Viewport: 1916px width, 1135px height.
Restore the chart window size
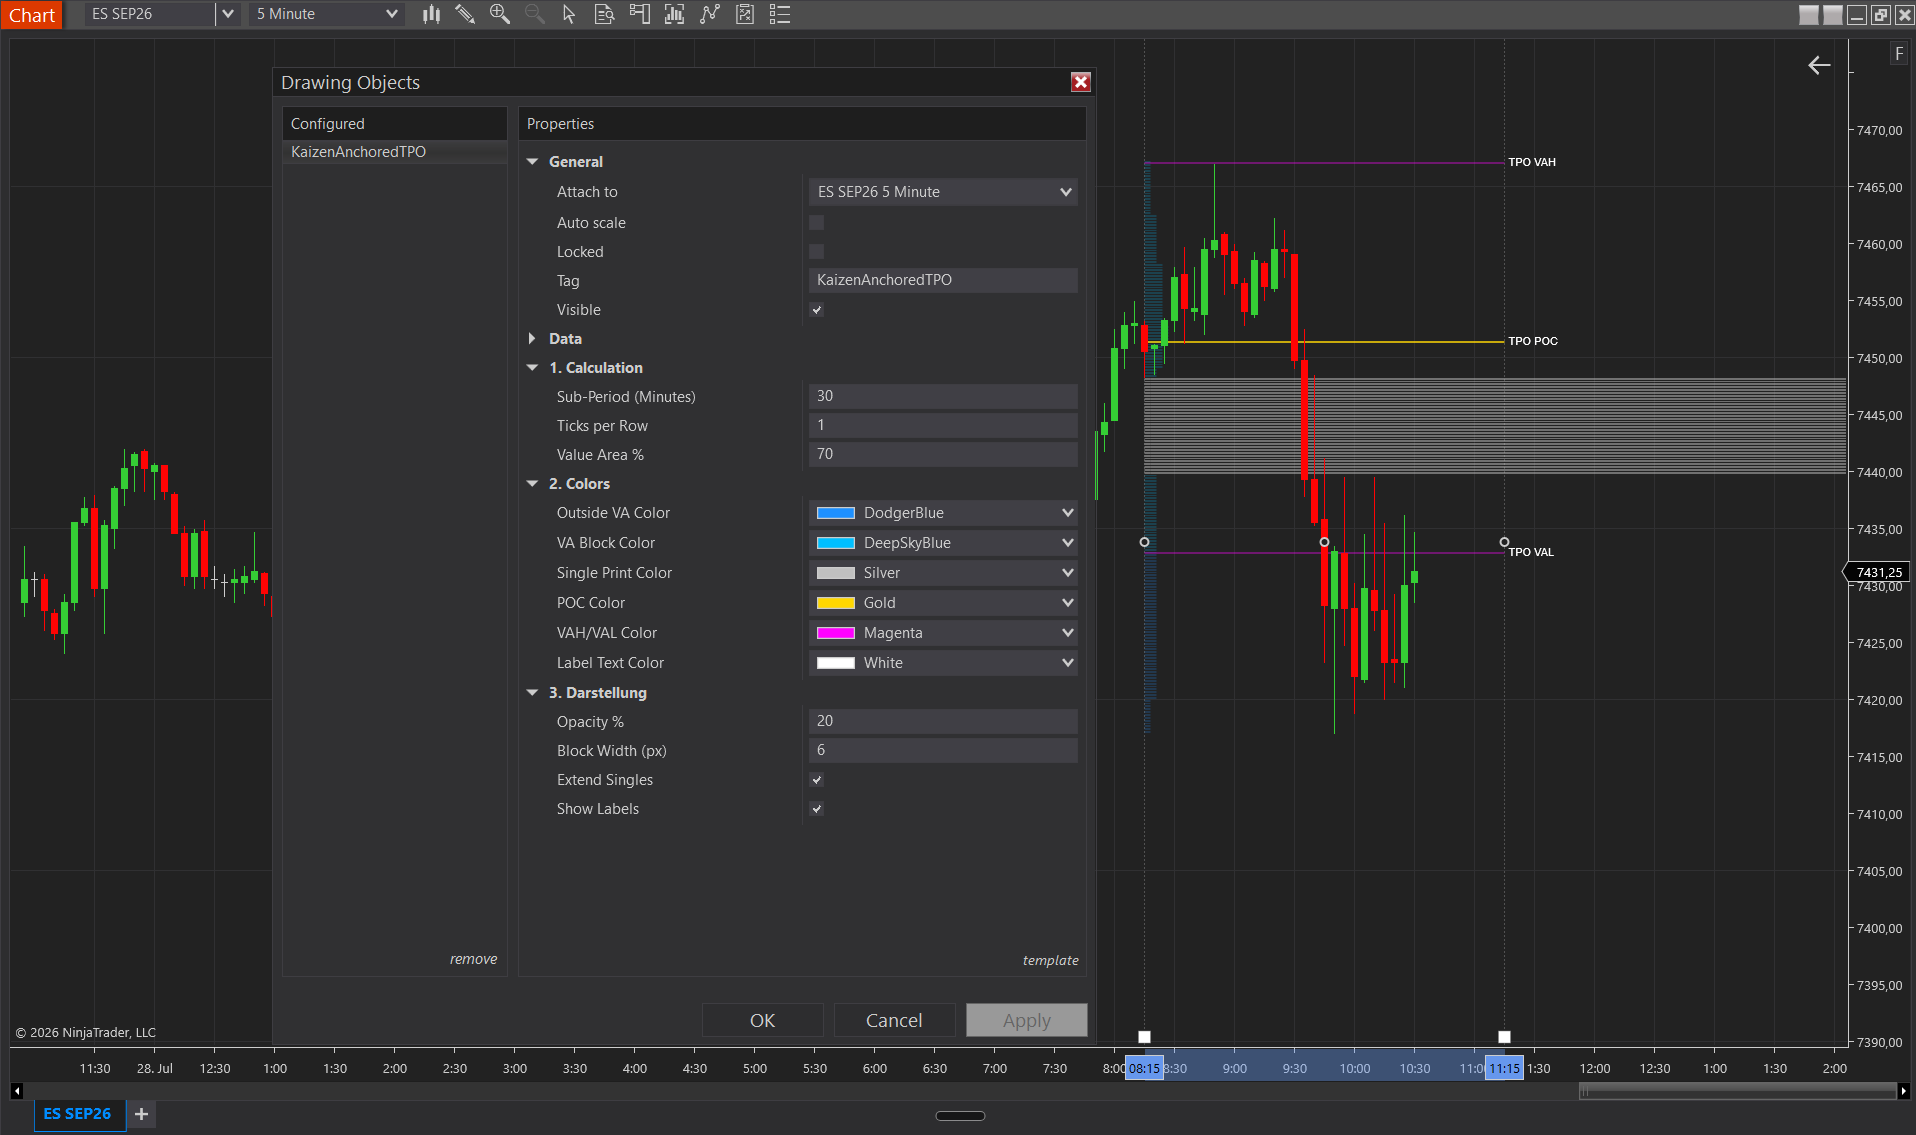[x=1881, y=15]
